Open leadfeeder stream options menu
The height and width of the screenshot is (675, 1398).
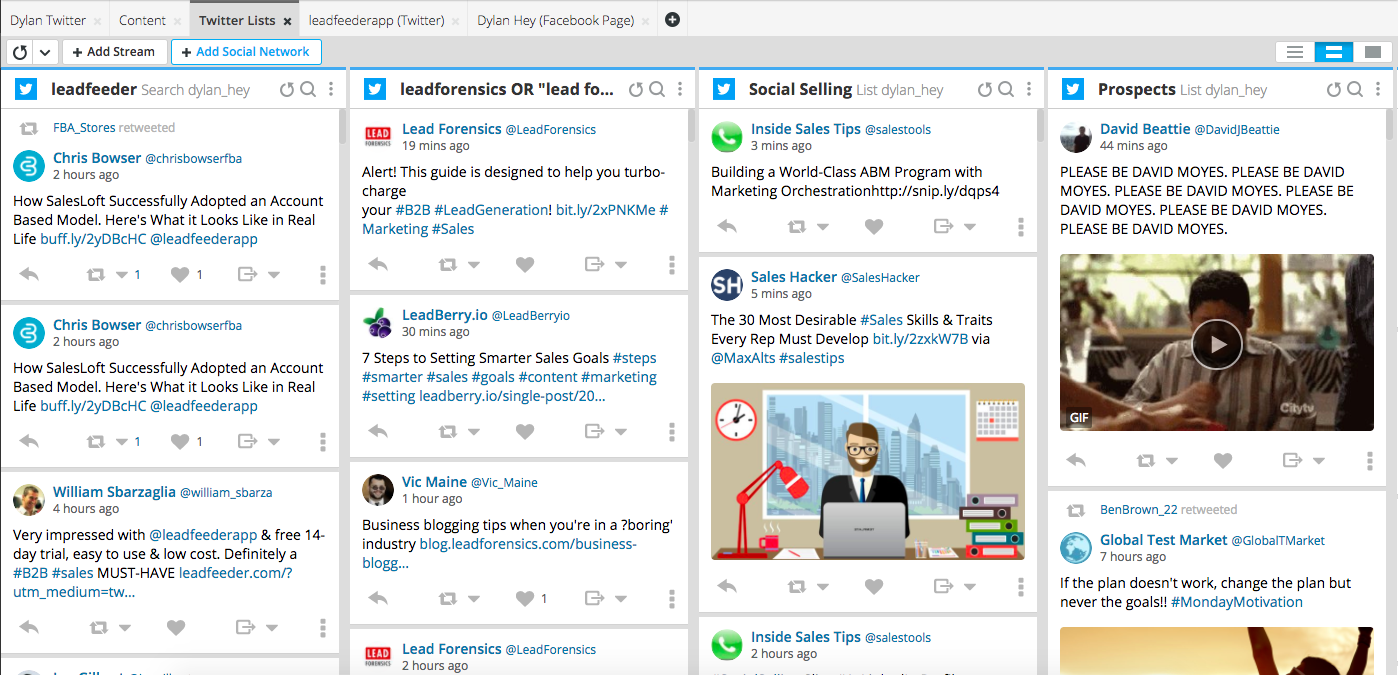coord(331,90)
